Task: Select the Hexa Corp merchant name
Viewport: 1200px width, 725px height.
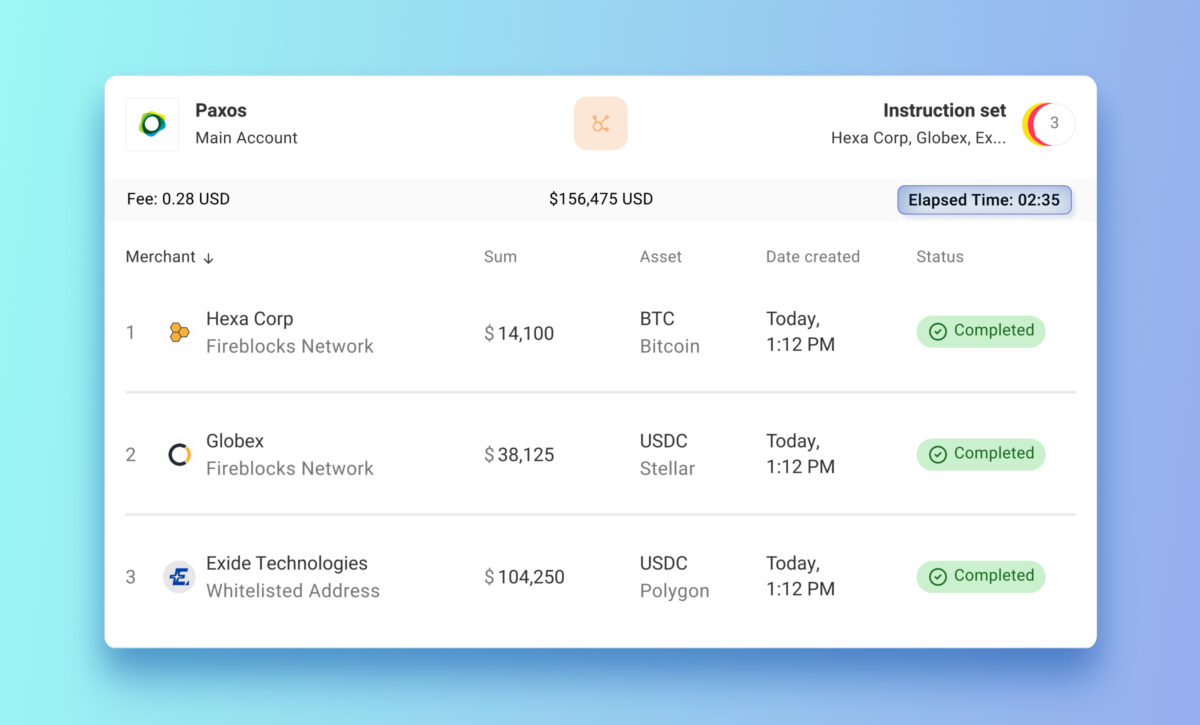Action: click(x=250, y=319)
